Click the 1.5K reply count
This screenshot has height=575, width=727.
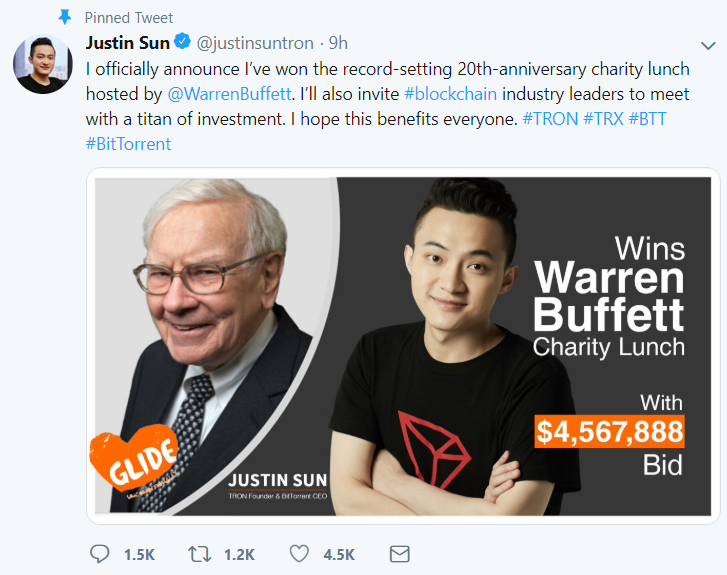tap(139, 555)
